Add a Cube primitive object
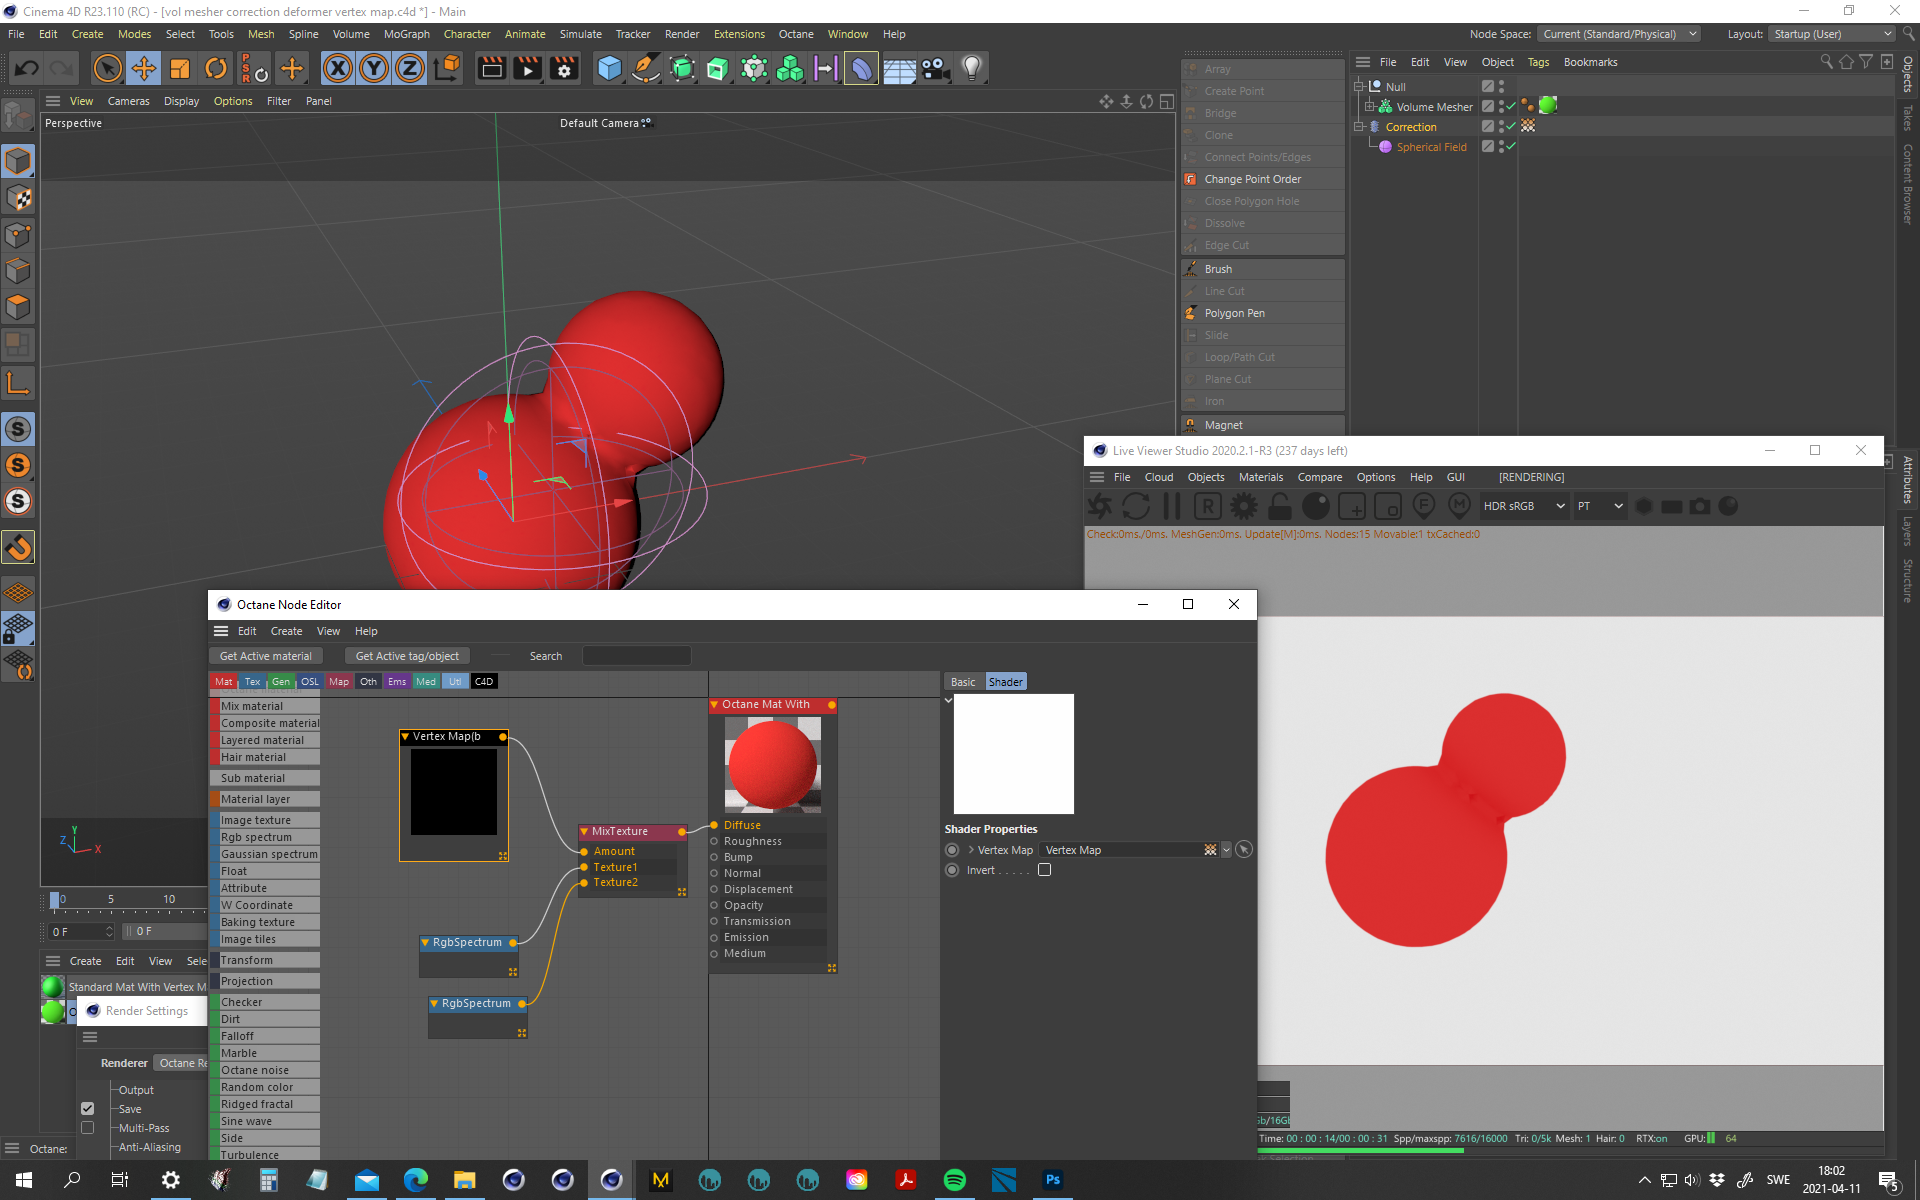The height and width of the screenshot is (1200, 1920). click(609, 68)
